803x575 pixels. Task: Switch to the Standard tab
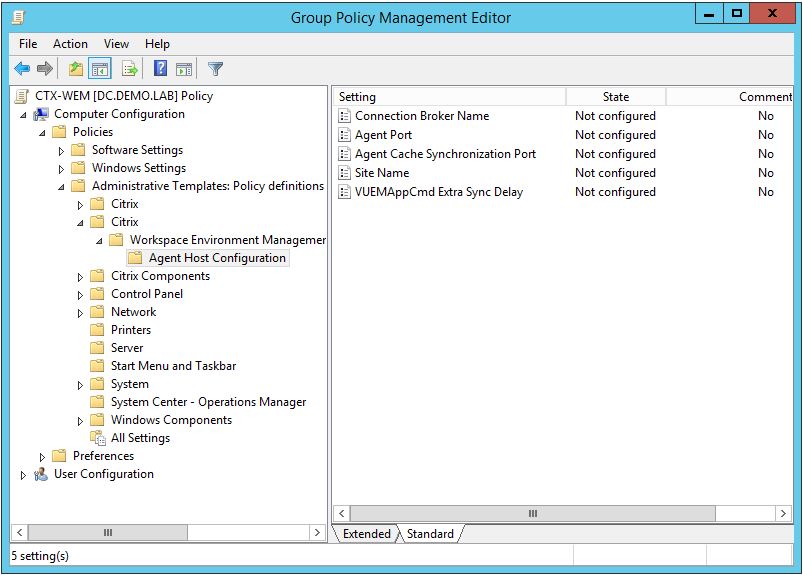coord(430,534)
